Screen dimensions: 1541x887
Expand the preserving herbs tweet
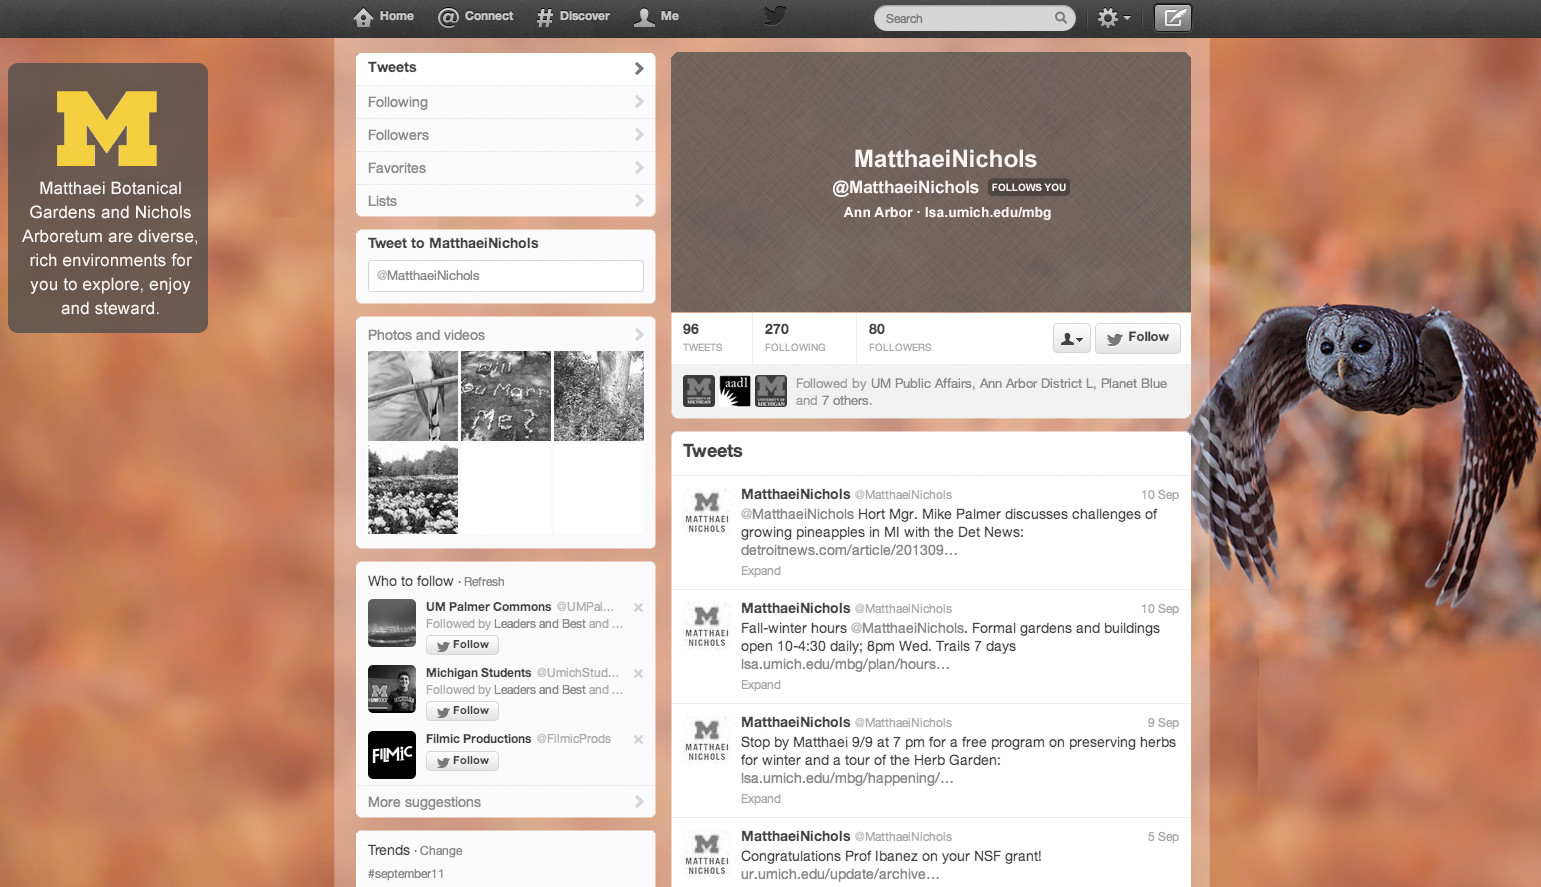click(761, 799)
